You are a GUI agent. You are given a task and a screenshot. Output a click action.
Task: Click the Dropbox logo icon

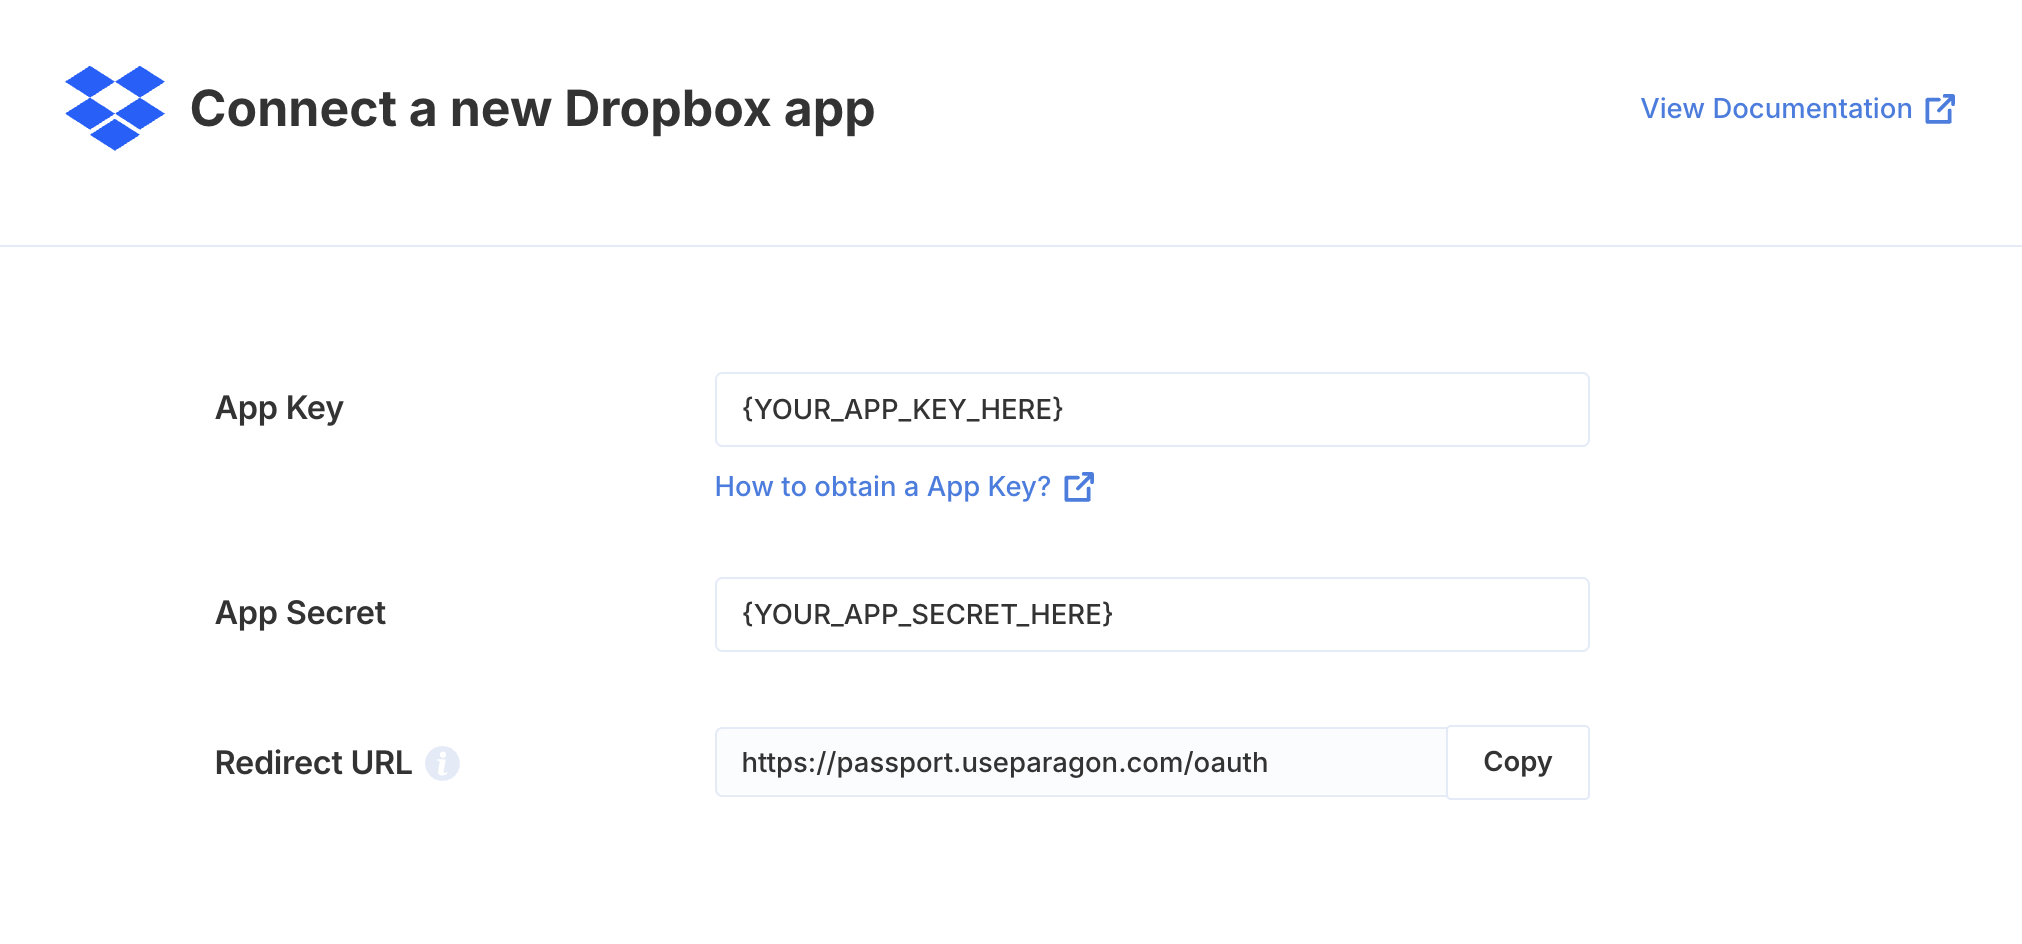tap(115, 108)
